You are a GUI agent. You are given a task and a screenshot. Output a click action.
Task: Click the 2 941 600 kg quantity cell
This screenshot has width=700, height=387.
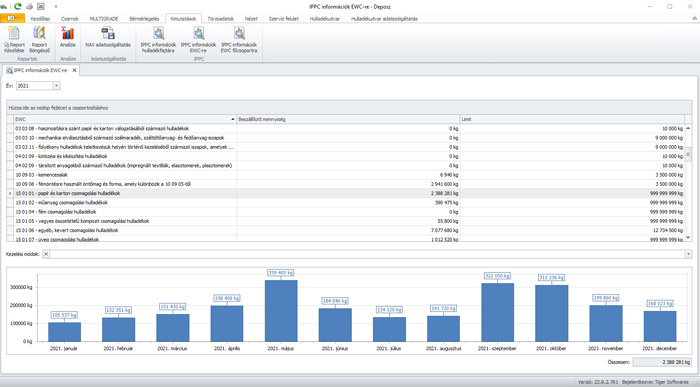(x=348, y=184)
